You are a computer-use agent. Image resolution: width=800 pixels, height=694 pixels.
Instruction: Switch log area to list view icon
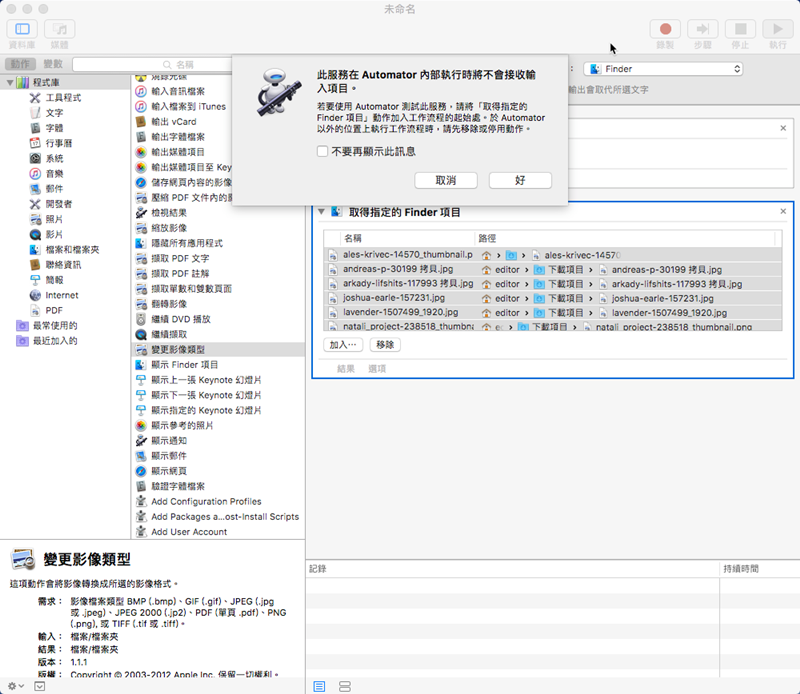320,686
